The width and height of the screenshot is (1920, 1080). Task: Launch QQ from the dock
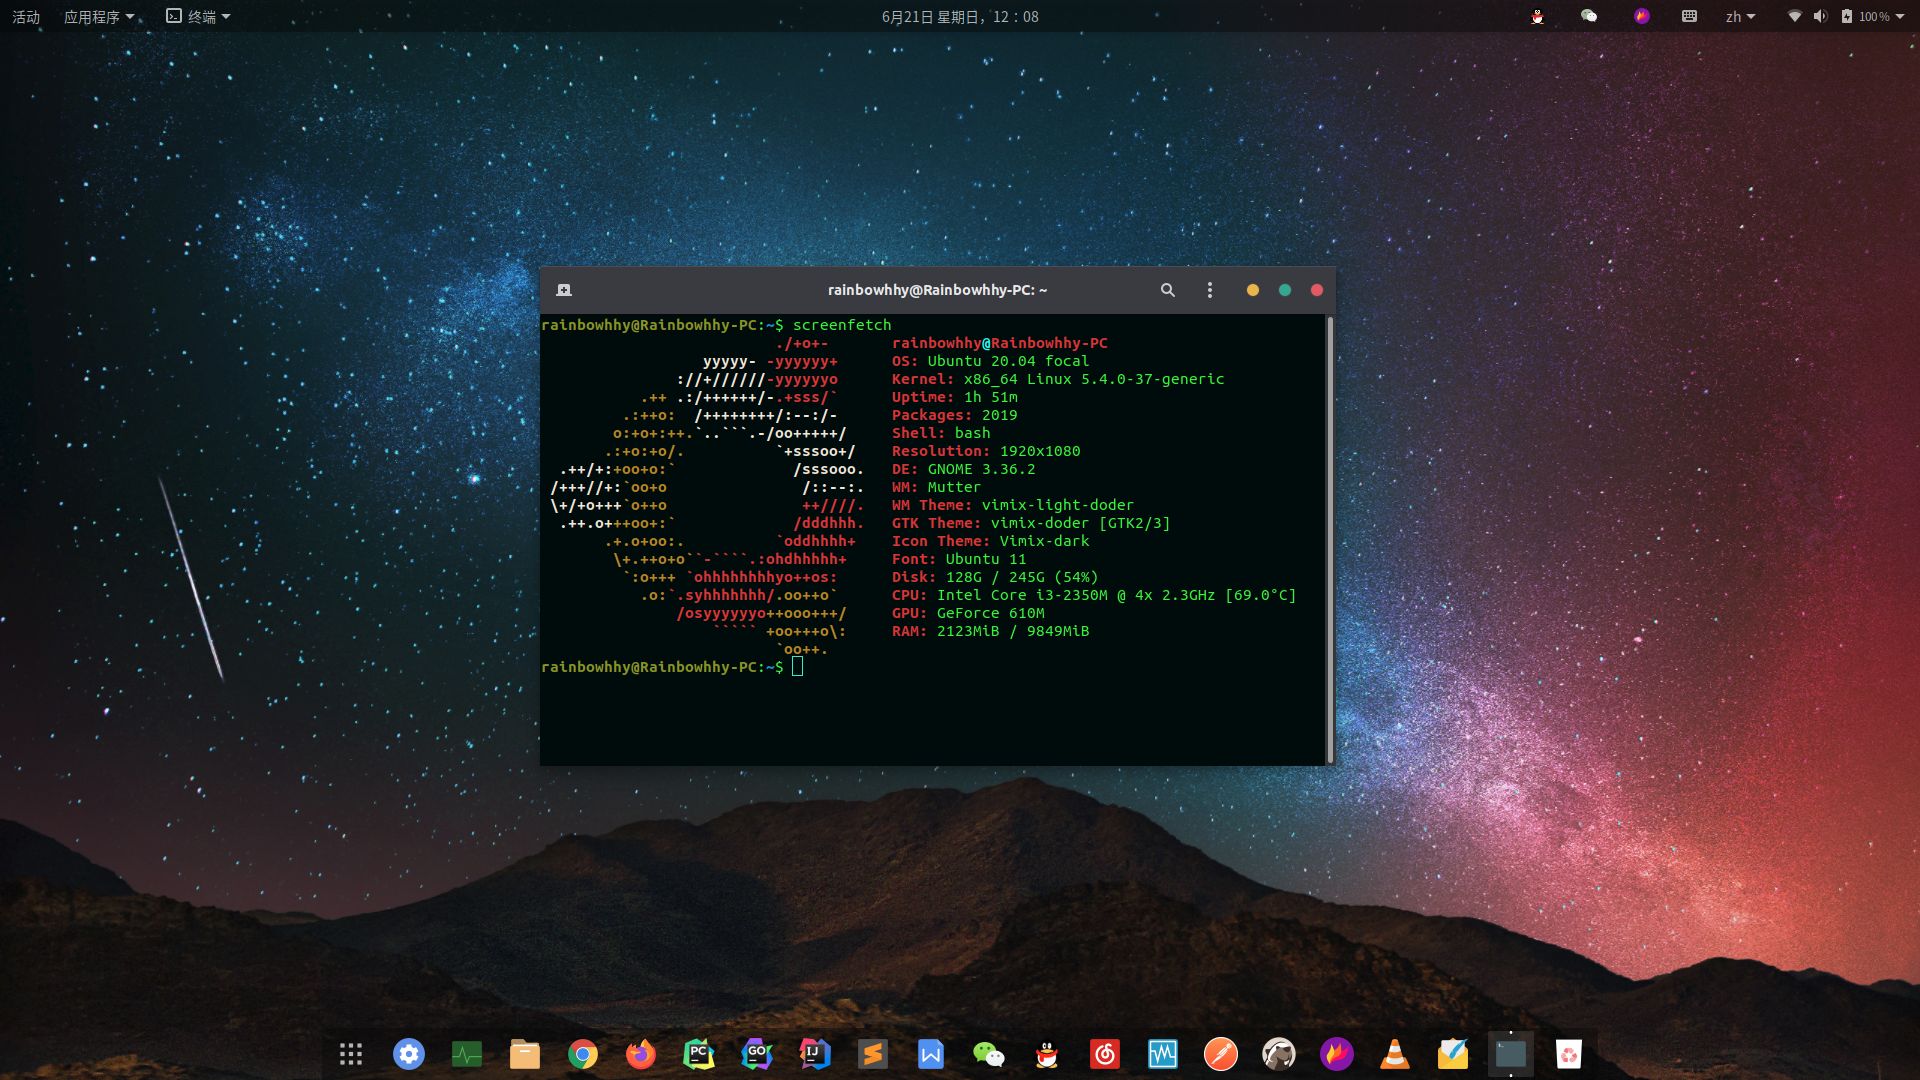pyautogui.click(x=1046, y=1054)
